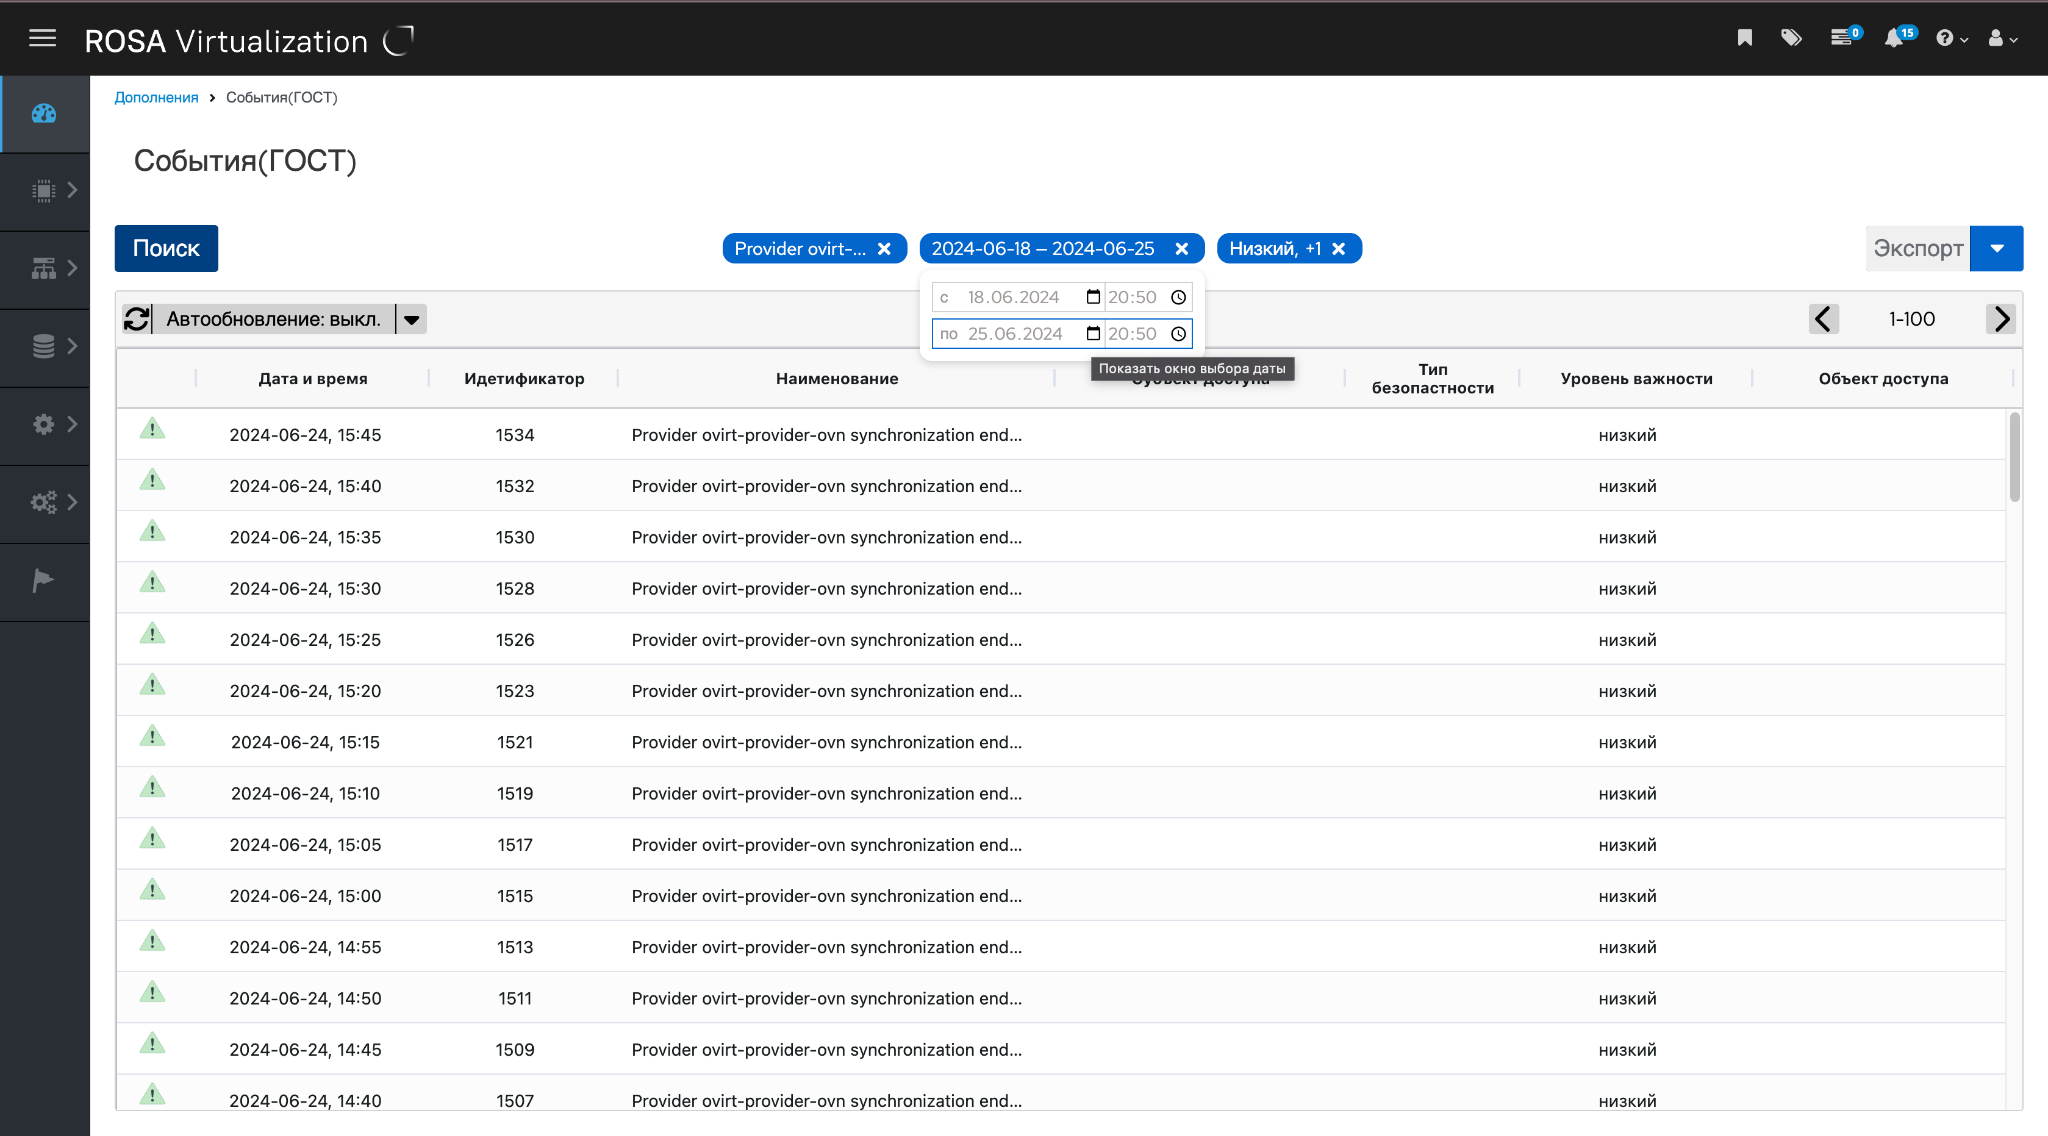Open the events flag icon in sidebar
Screen dimensions: 2048x1136
pyautogui.click(x=44, y=581)
